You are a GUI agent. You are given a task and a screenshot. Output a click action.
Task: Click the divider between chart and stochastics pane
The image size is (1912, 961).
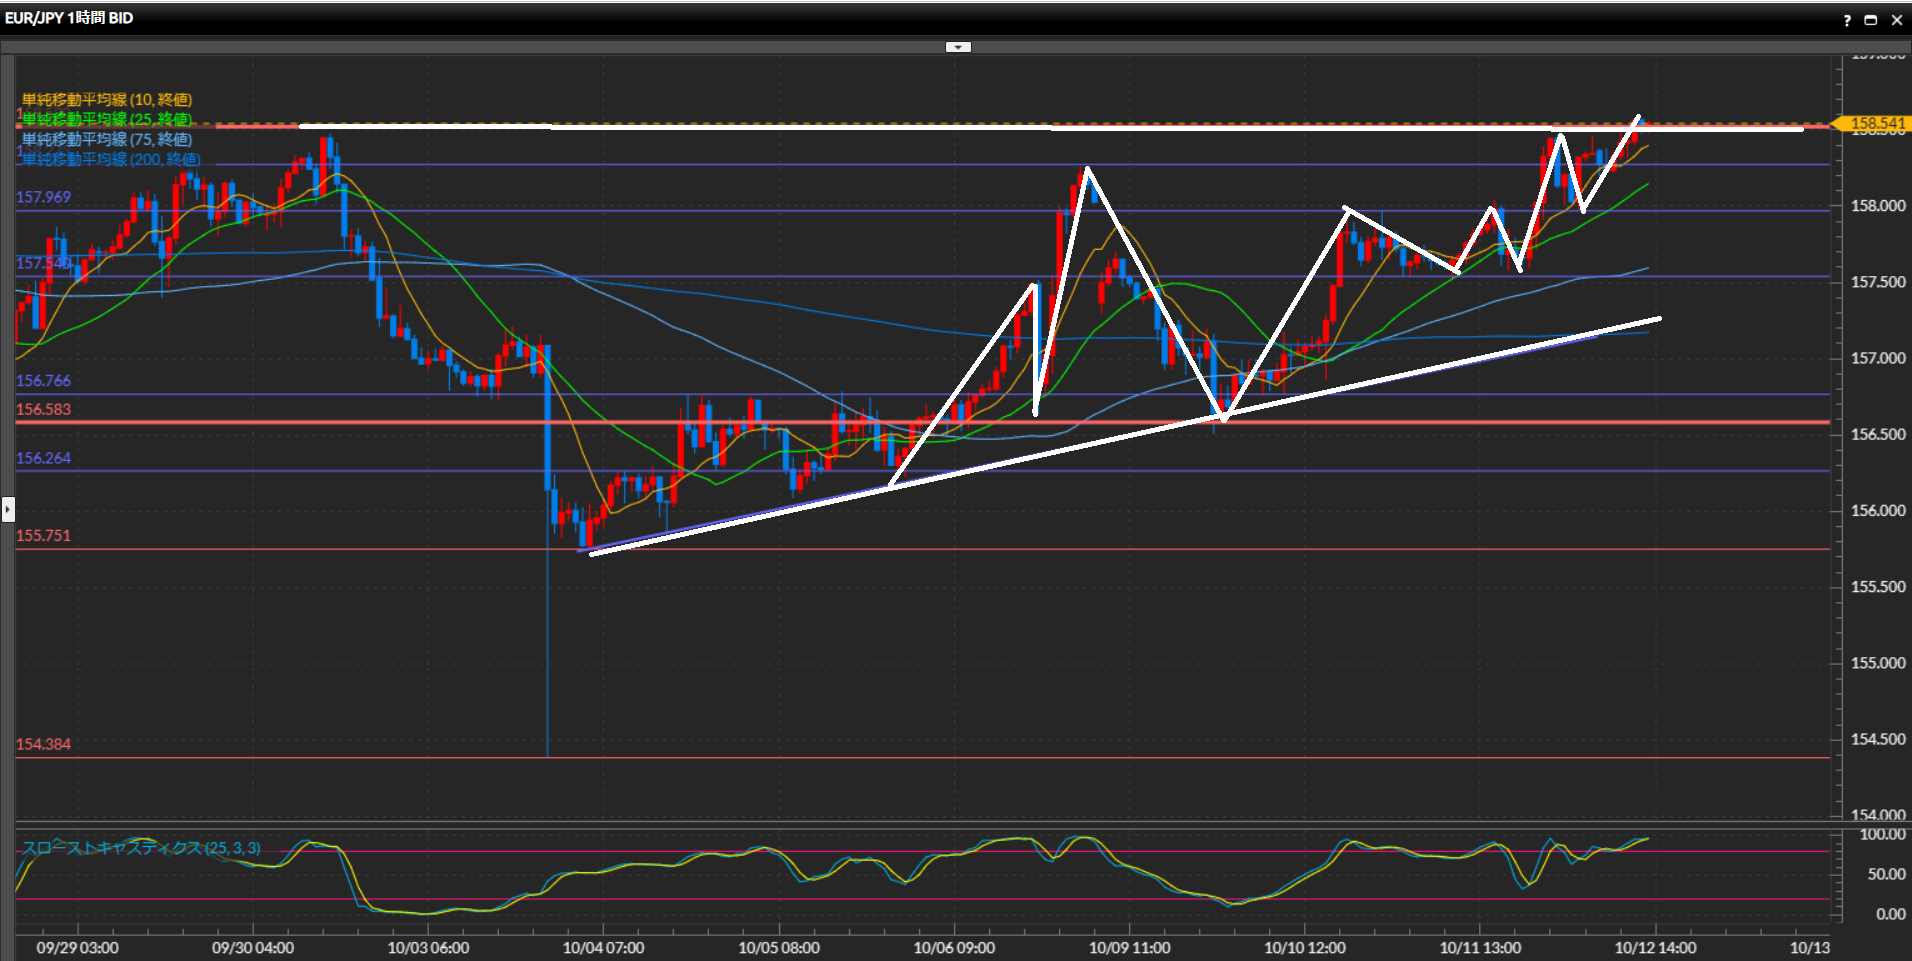[920, 824]
